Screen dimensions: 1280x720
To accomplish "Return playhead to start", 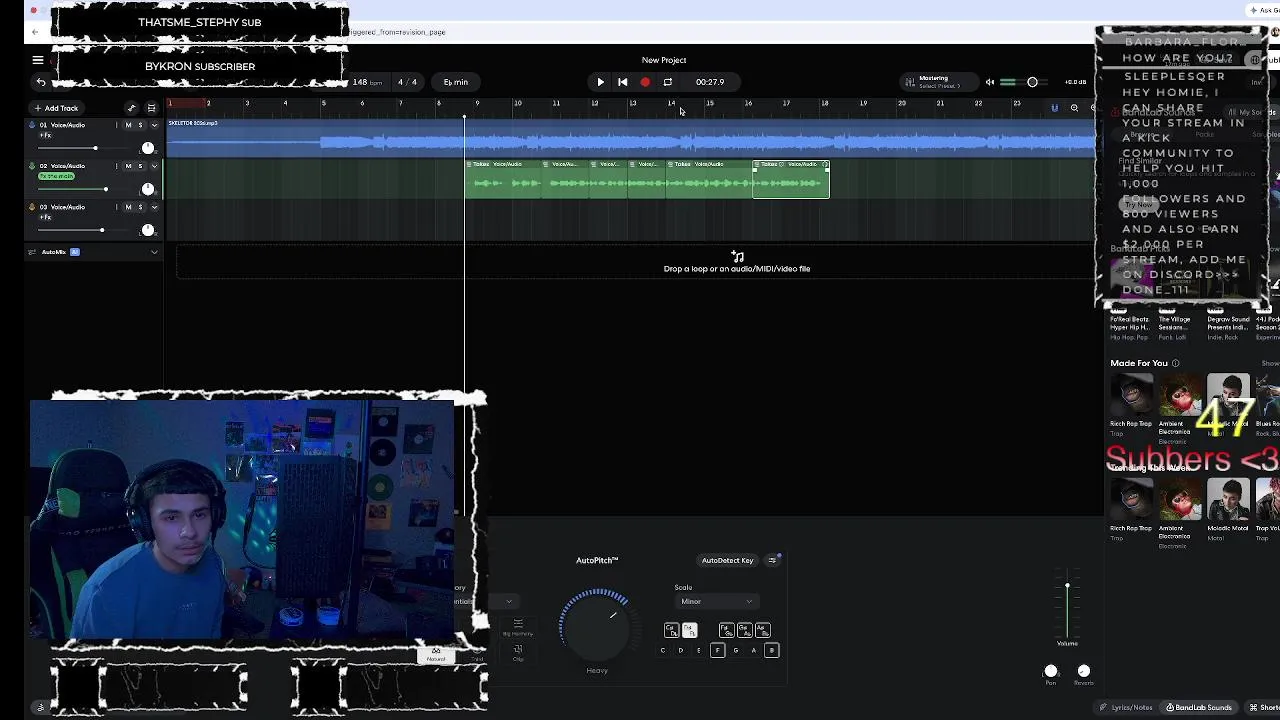I will click(x=622, y=82).
